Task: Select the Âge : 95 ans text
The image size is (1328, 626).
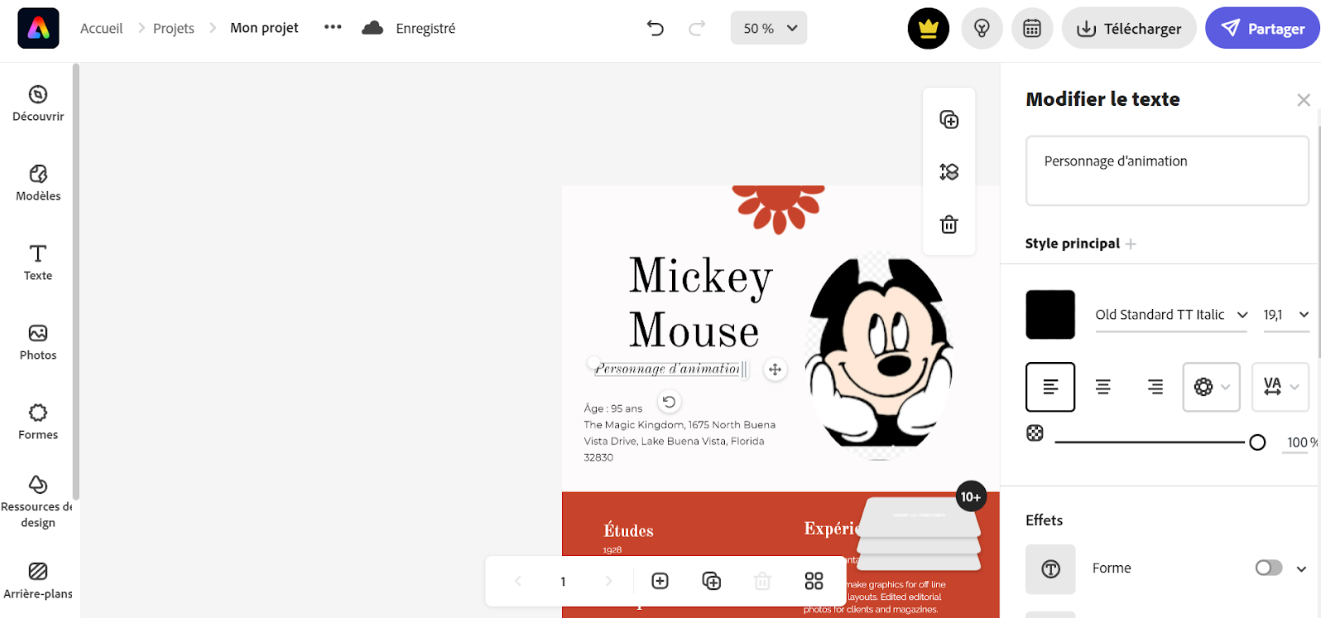Action: coord(613,408)
